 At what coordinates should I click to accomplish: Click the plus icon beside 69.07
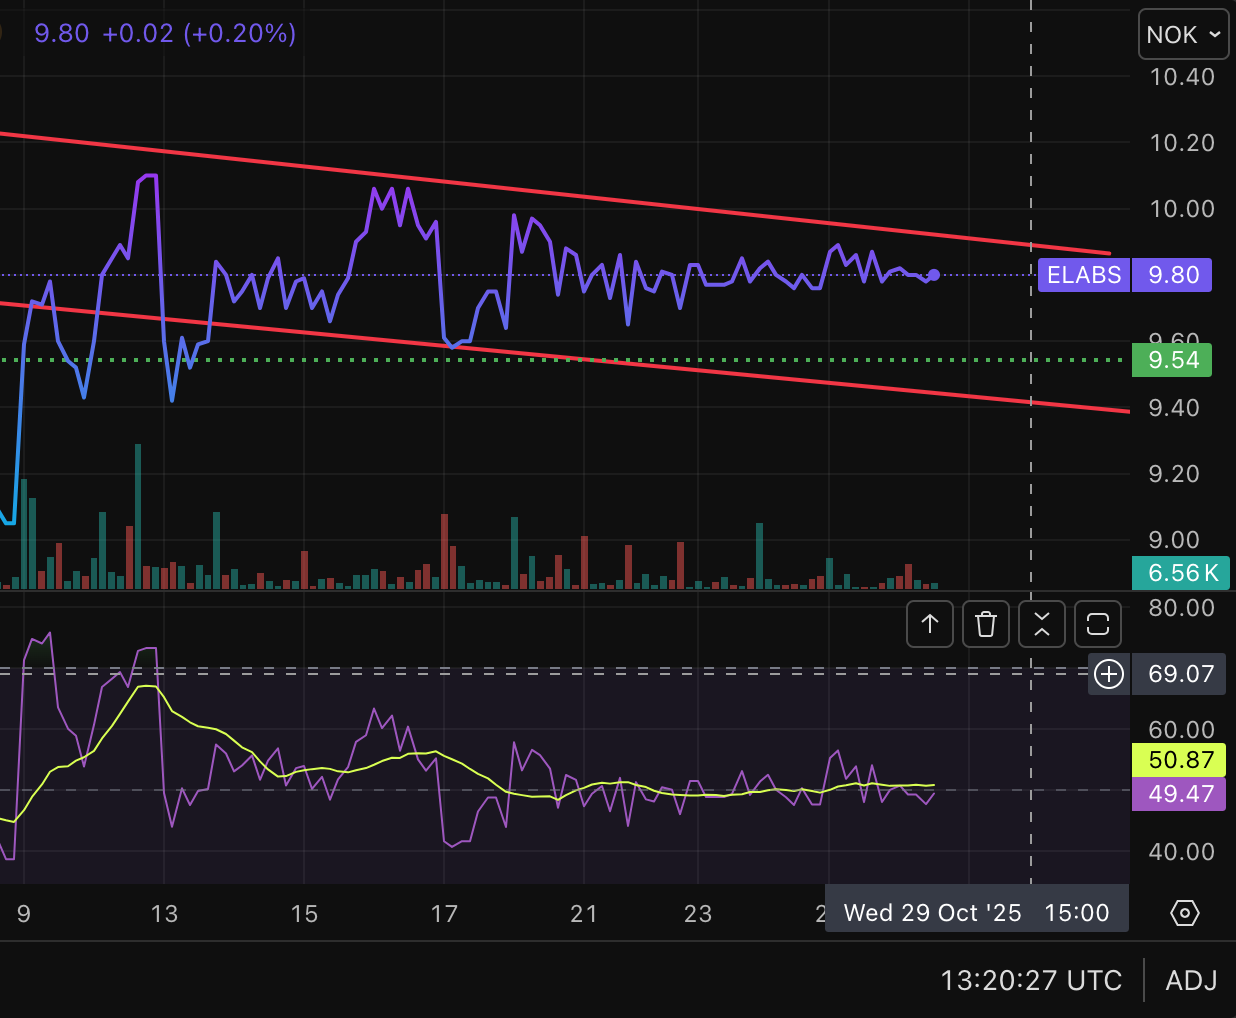coord(1109,674)
